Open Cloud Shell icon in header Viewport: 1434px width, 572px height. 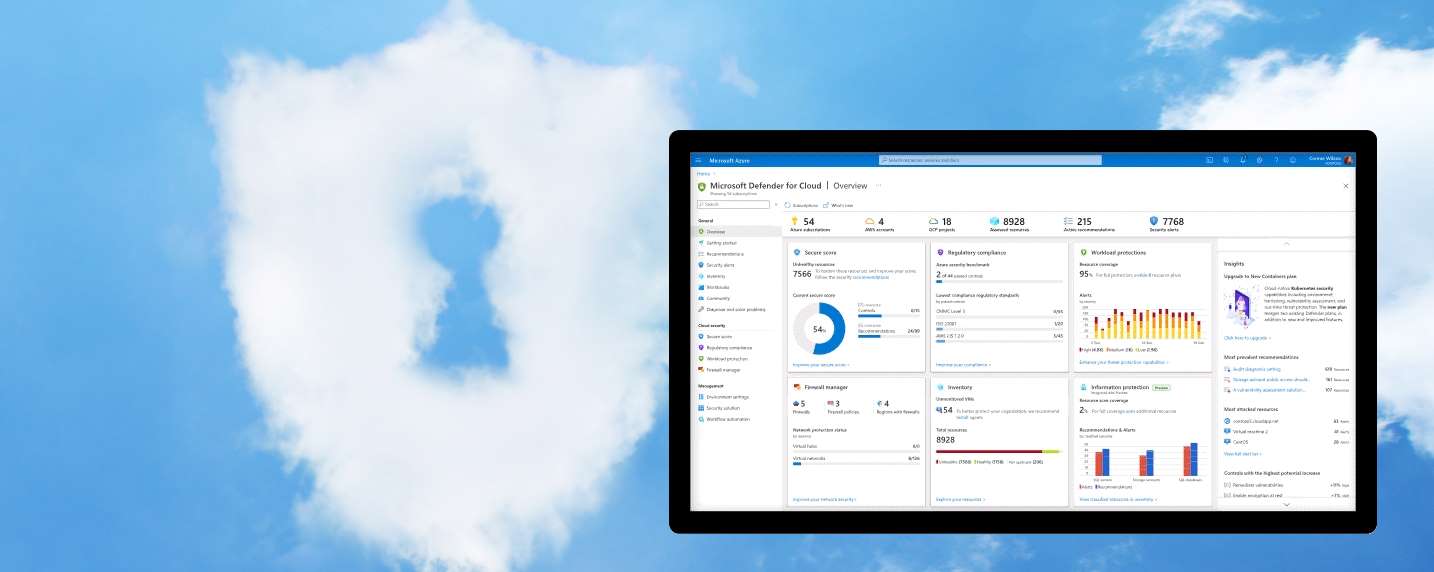(x=1209, y=160)
